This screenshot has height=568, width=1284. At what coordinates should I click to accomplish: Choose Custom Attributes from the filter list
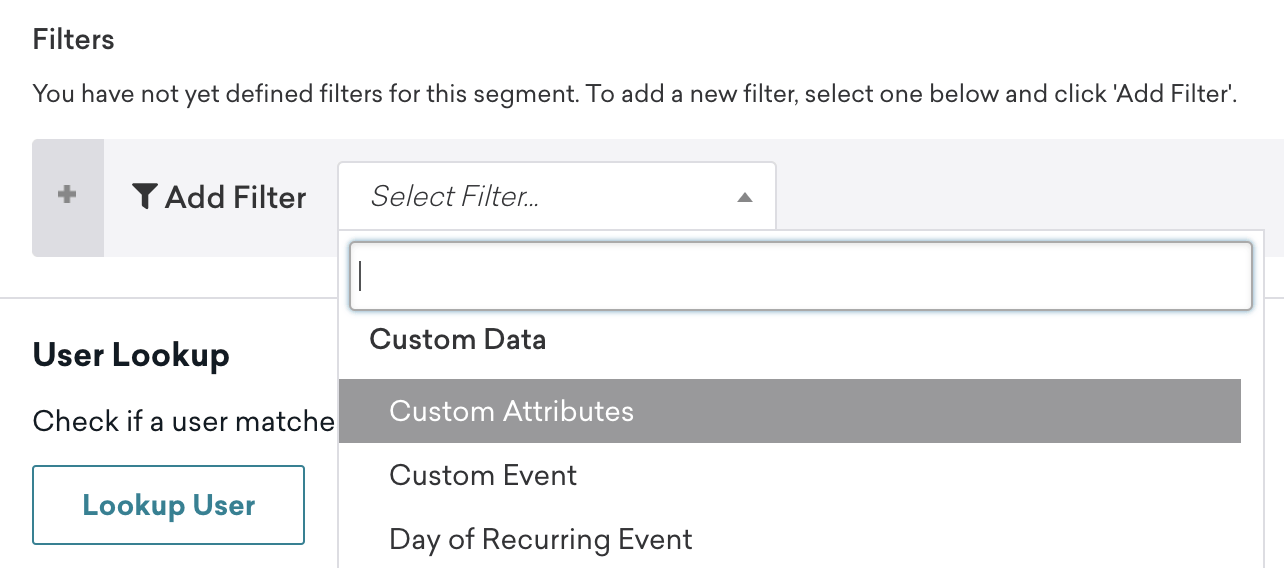click(x=512, y=411)
